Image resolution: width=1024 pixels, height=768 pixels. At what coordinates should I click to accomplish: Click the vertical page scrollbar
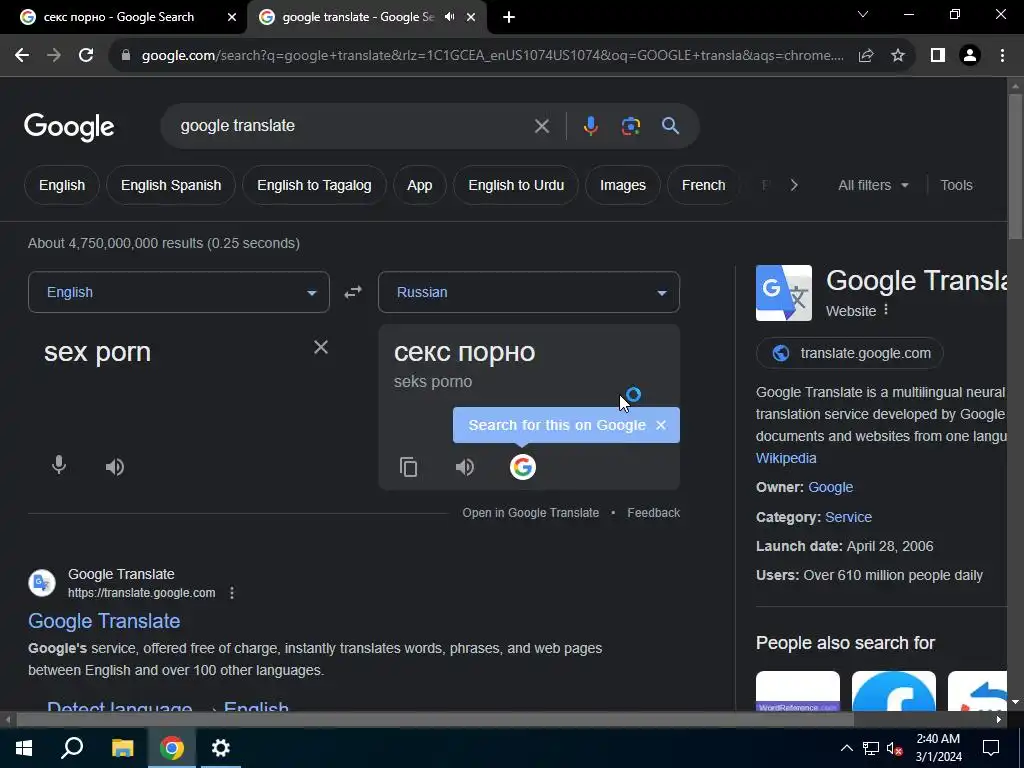point(1016,167)
